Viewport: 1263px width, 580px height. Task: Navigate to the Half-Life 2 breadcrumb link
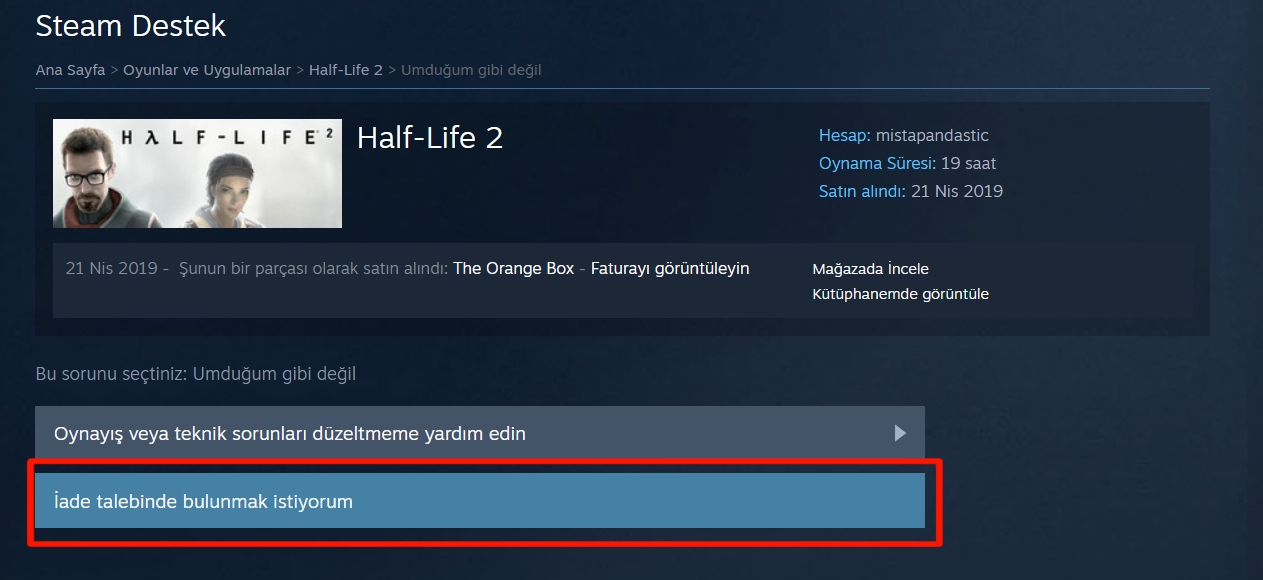(346, 70)
